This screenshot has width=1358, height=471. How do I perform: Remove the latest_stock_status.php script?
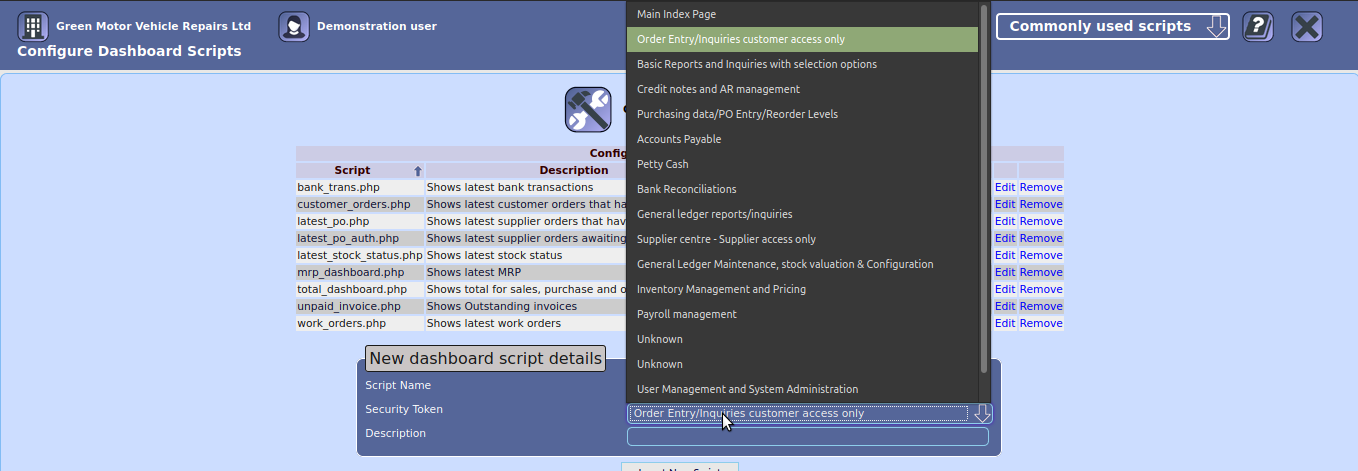tap(1040, 255)
